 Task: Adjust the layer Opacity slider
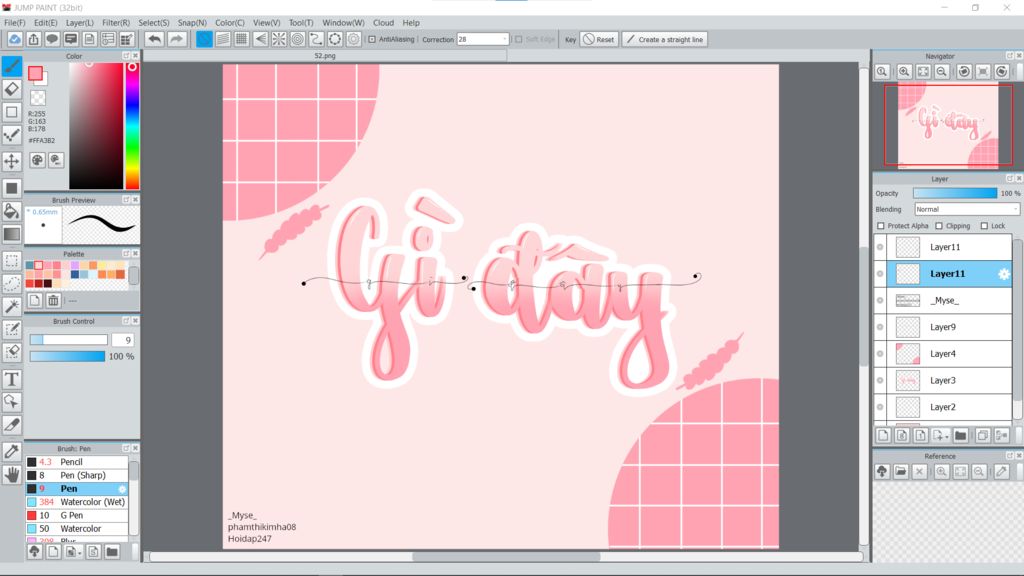955,193
